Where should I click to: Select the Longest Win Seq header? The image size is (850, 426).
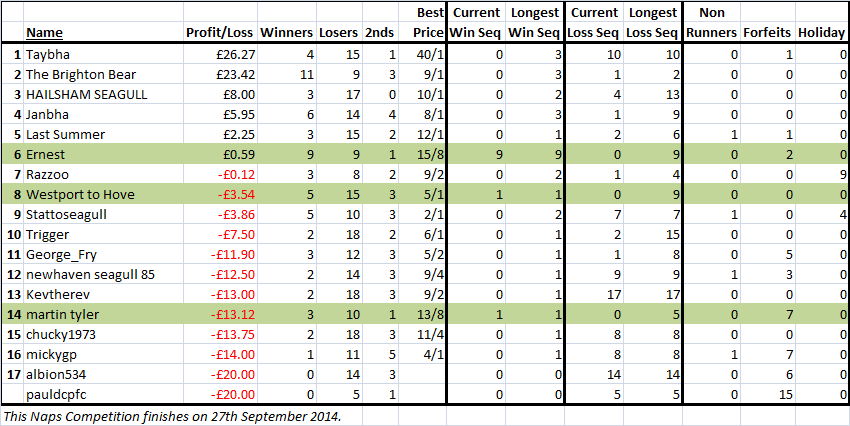pos(535,22)
